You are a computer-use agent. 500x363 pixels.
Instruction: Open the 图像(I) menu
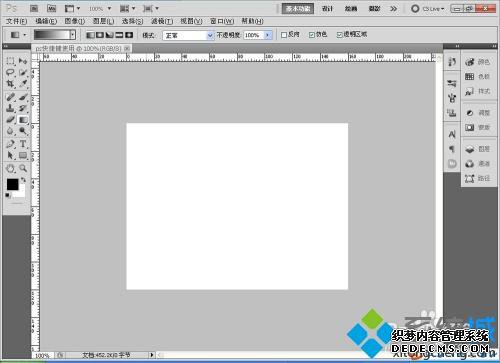pyautogui.click(x=74, y=21)
